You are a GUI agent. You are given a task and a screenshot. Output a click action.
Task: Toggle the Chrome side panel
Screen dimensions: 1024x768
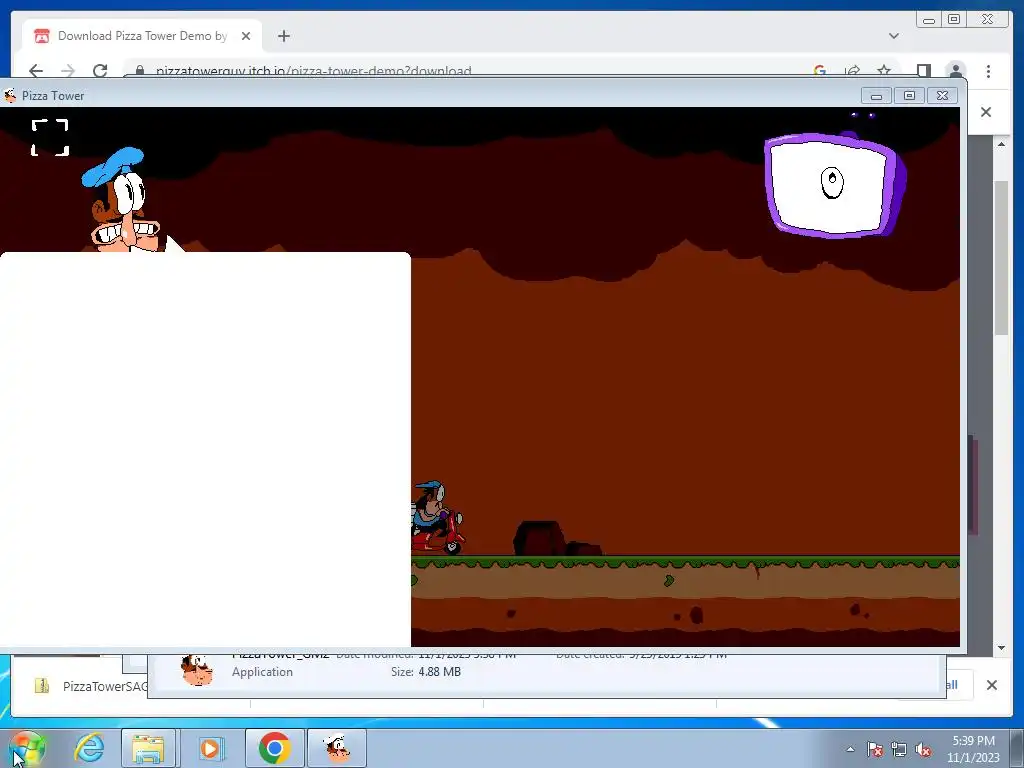[x=923, y=71]
